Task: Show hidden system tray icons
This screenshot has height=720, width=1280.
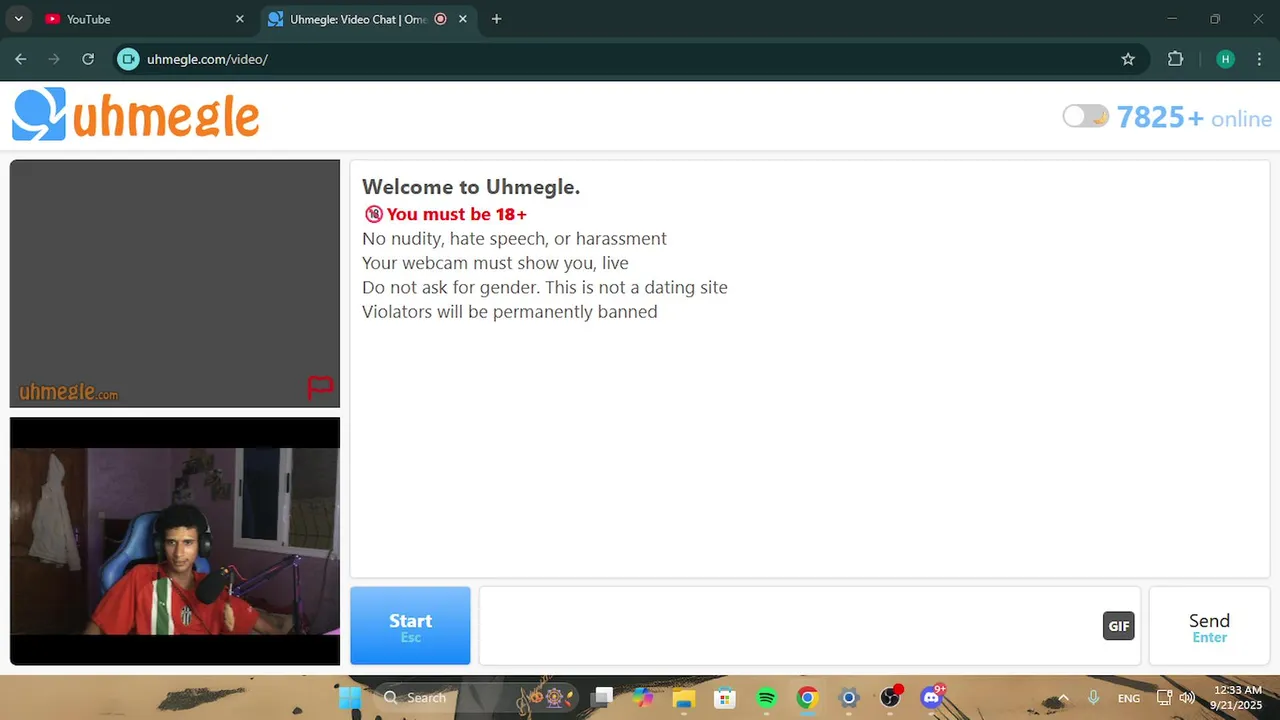Action: click(1063, 697)
